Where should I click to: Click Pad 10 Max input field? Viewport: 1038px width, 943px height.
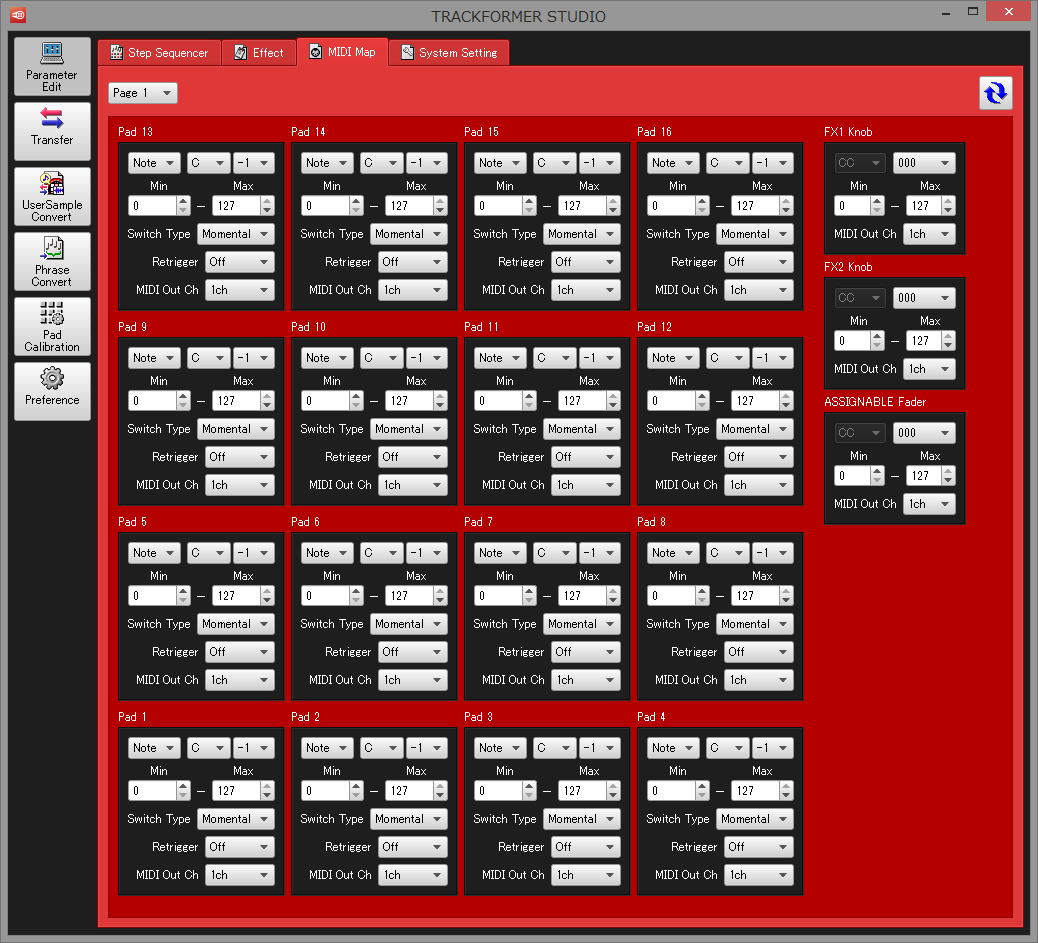410,401
